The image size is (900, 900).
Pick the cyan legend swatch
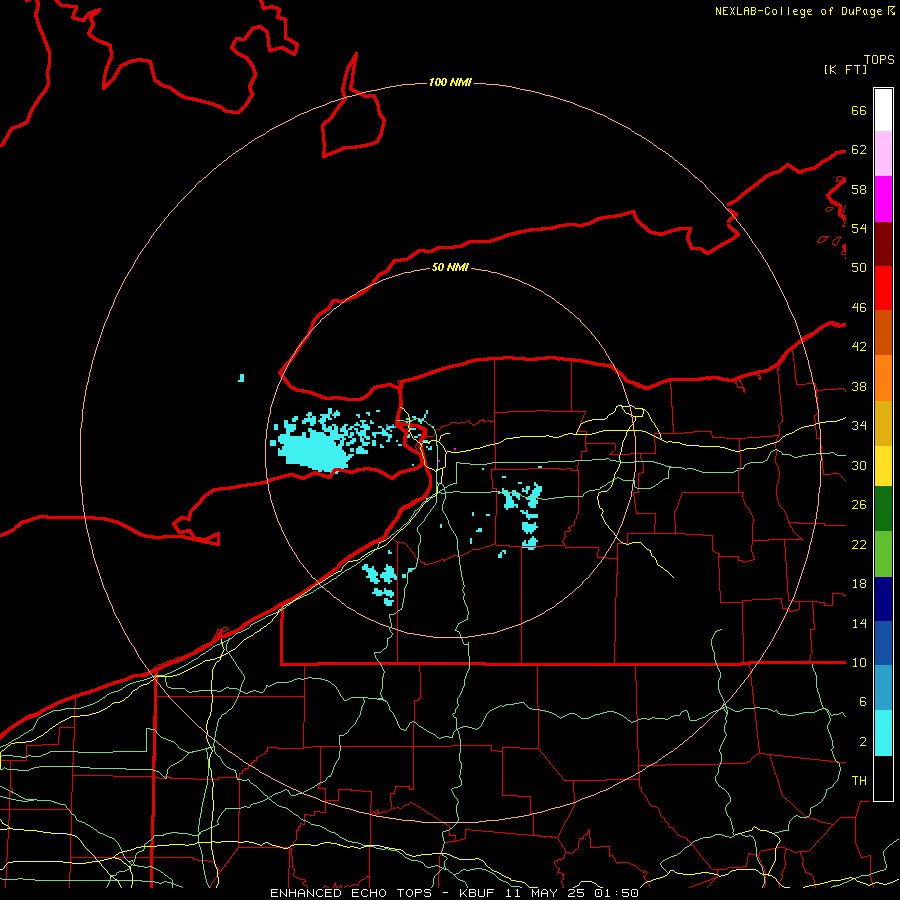(883, 733)
